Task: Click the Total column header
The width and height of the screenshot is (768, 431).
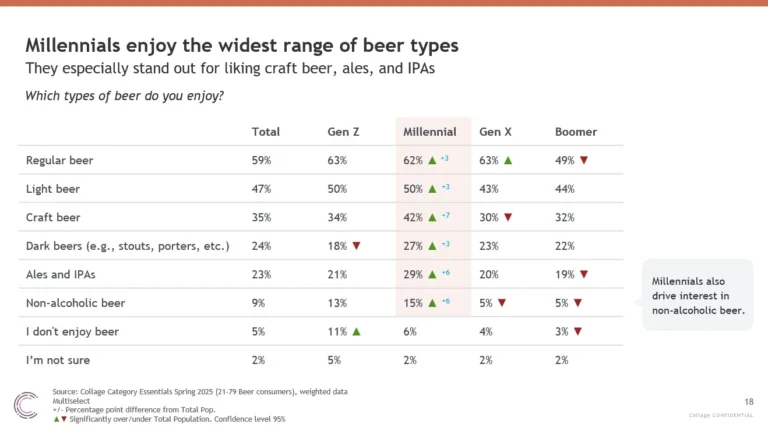Action: pyautogui.click(x=265, y=132)
